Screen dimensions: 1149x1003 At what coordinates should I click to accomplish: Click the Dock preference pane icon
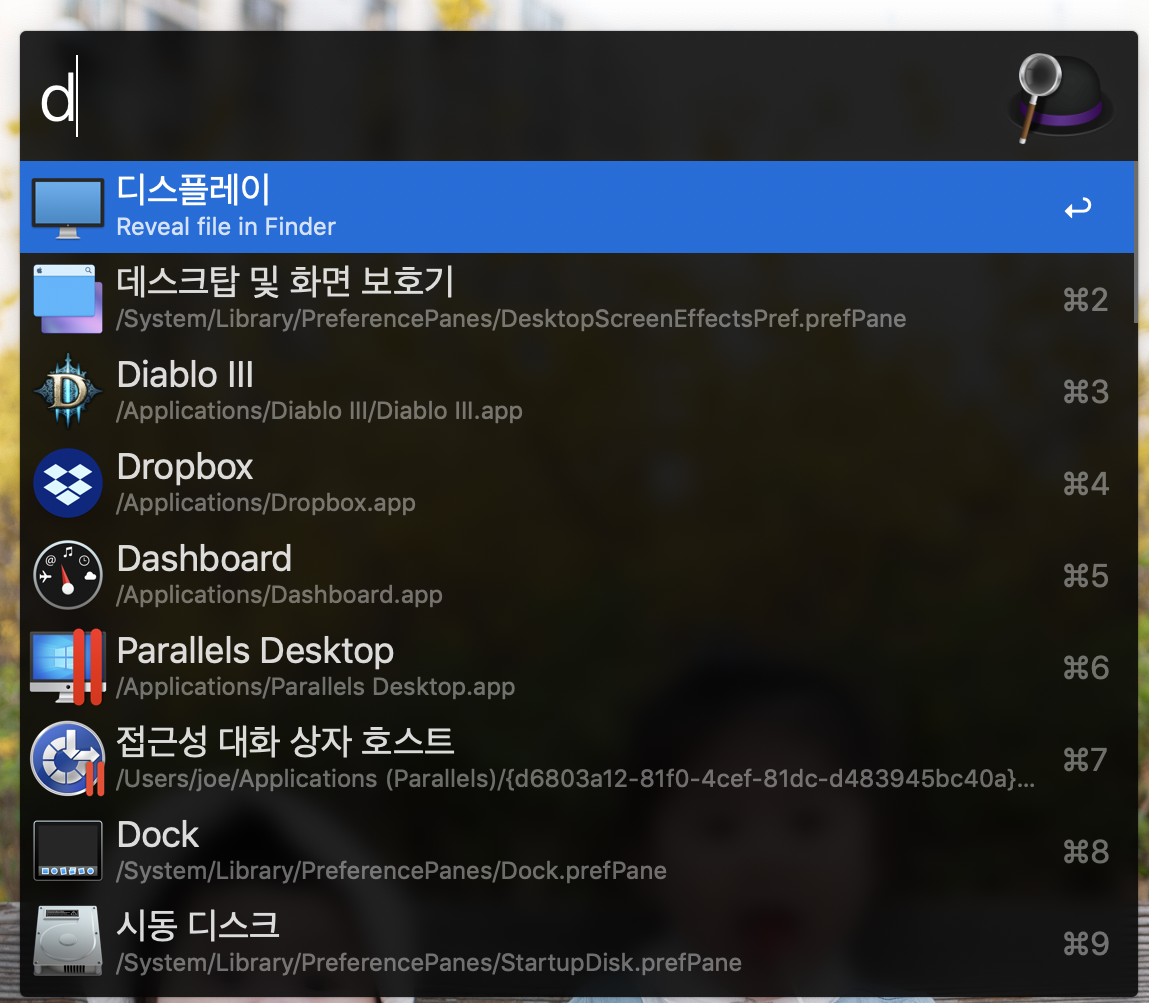pyautogui.click(x=67, y=851)
